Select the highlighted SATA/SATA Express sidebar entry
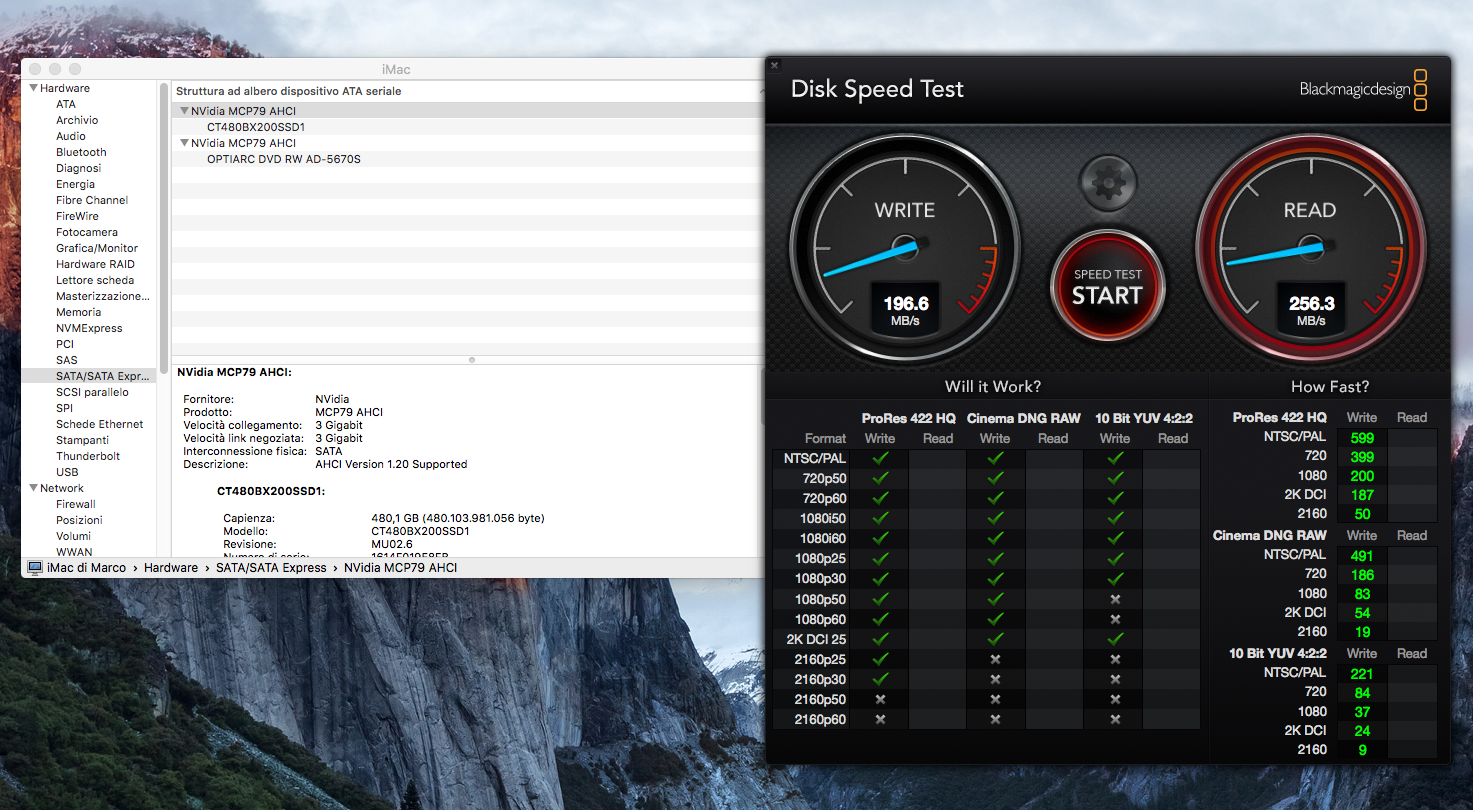This screenshot has width=1473, height=810. click(89, 376)
